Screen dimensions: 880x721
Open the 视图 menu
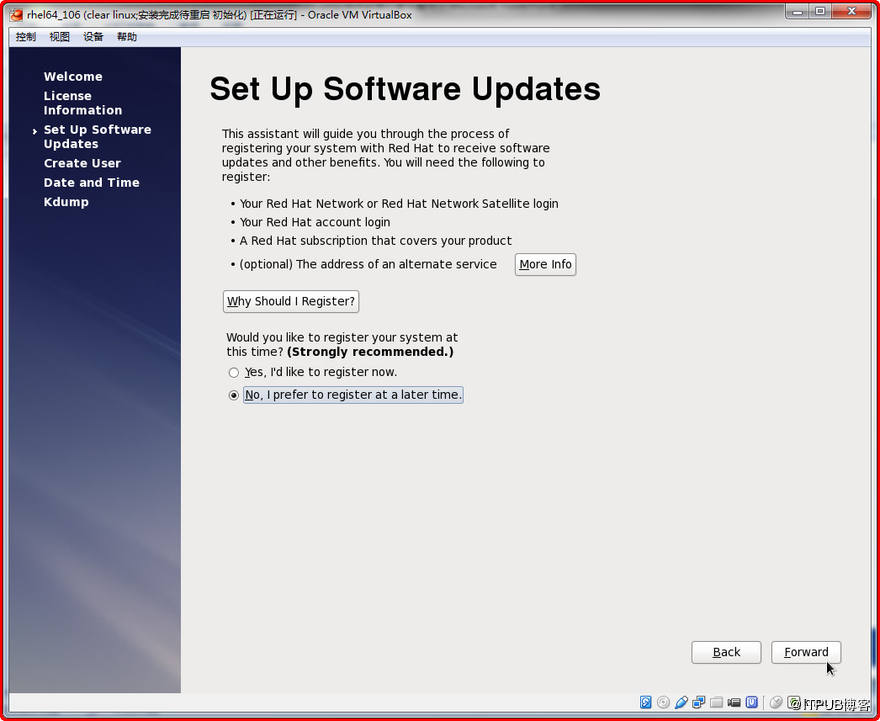58,36
